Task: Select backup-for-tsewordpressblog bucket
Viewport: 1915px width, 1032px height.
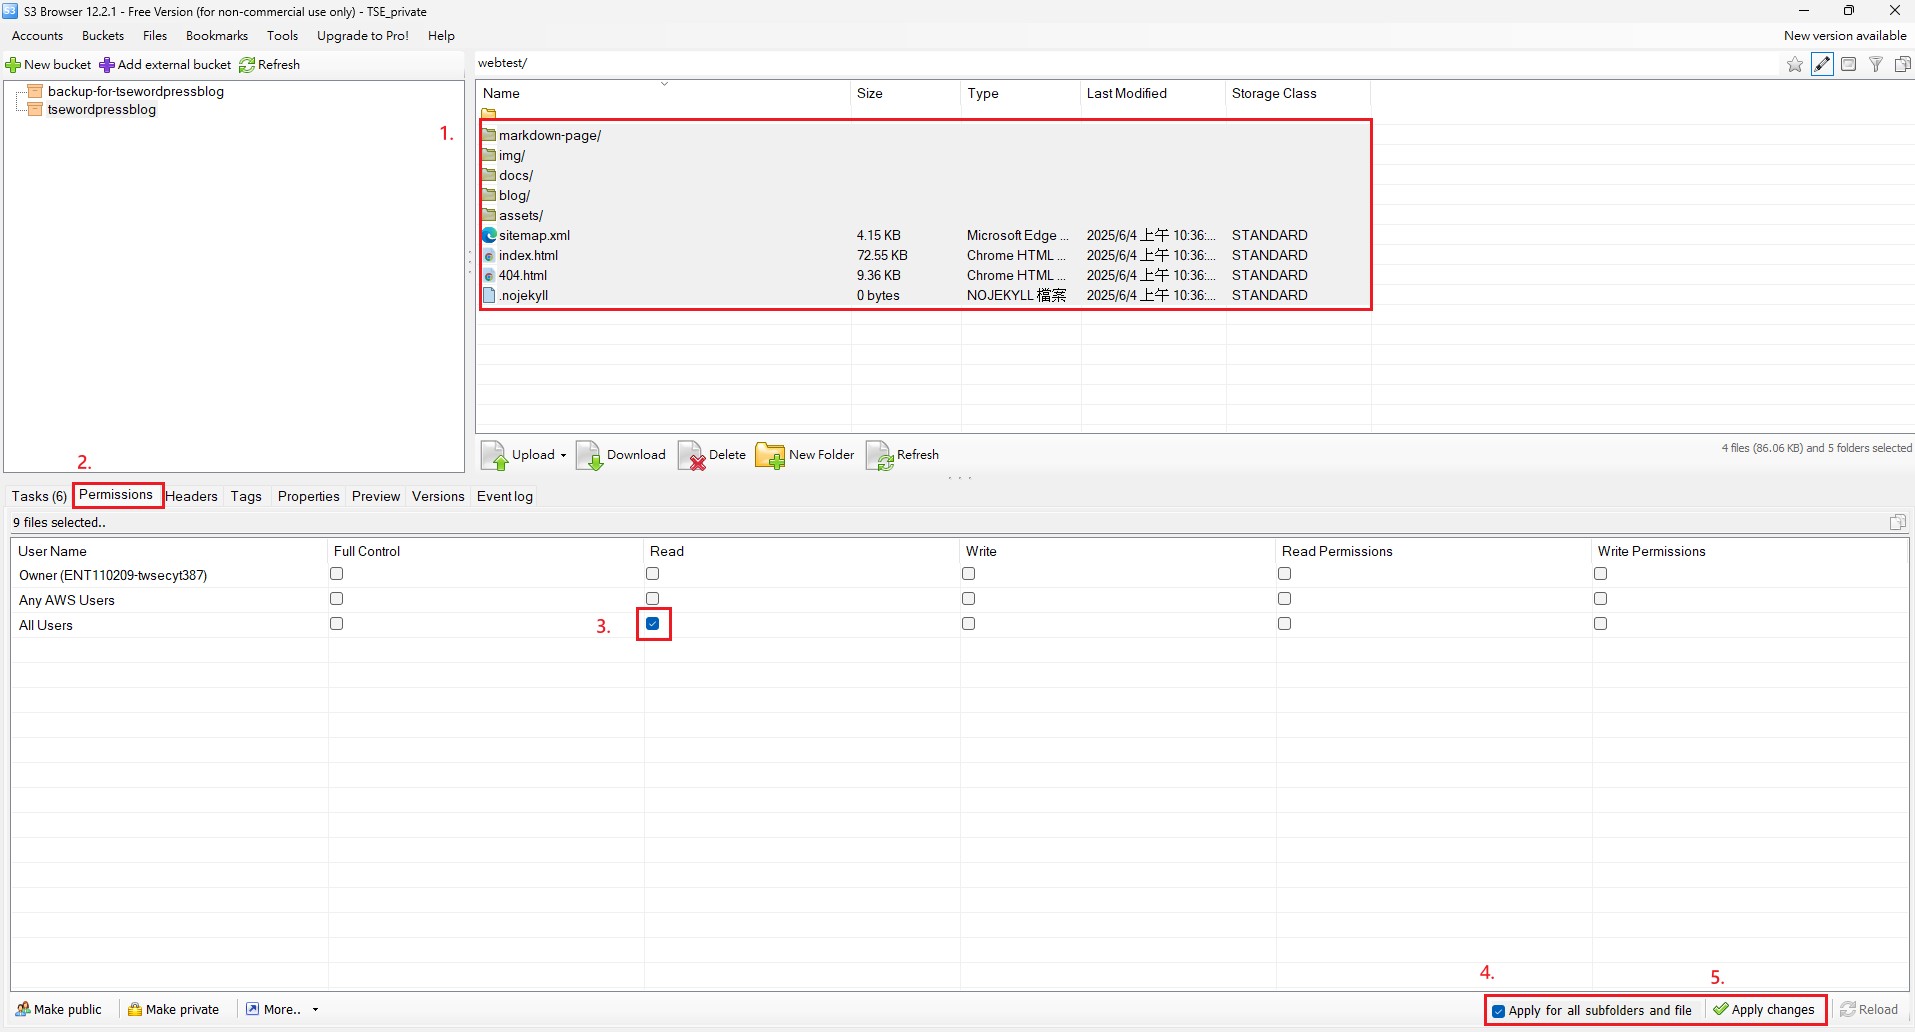Action: click(x=136, y=91)
